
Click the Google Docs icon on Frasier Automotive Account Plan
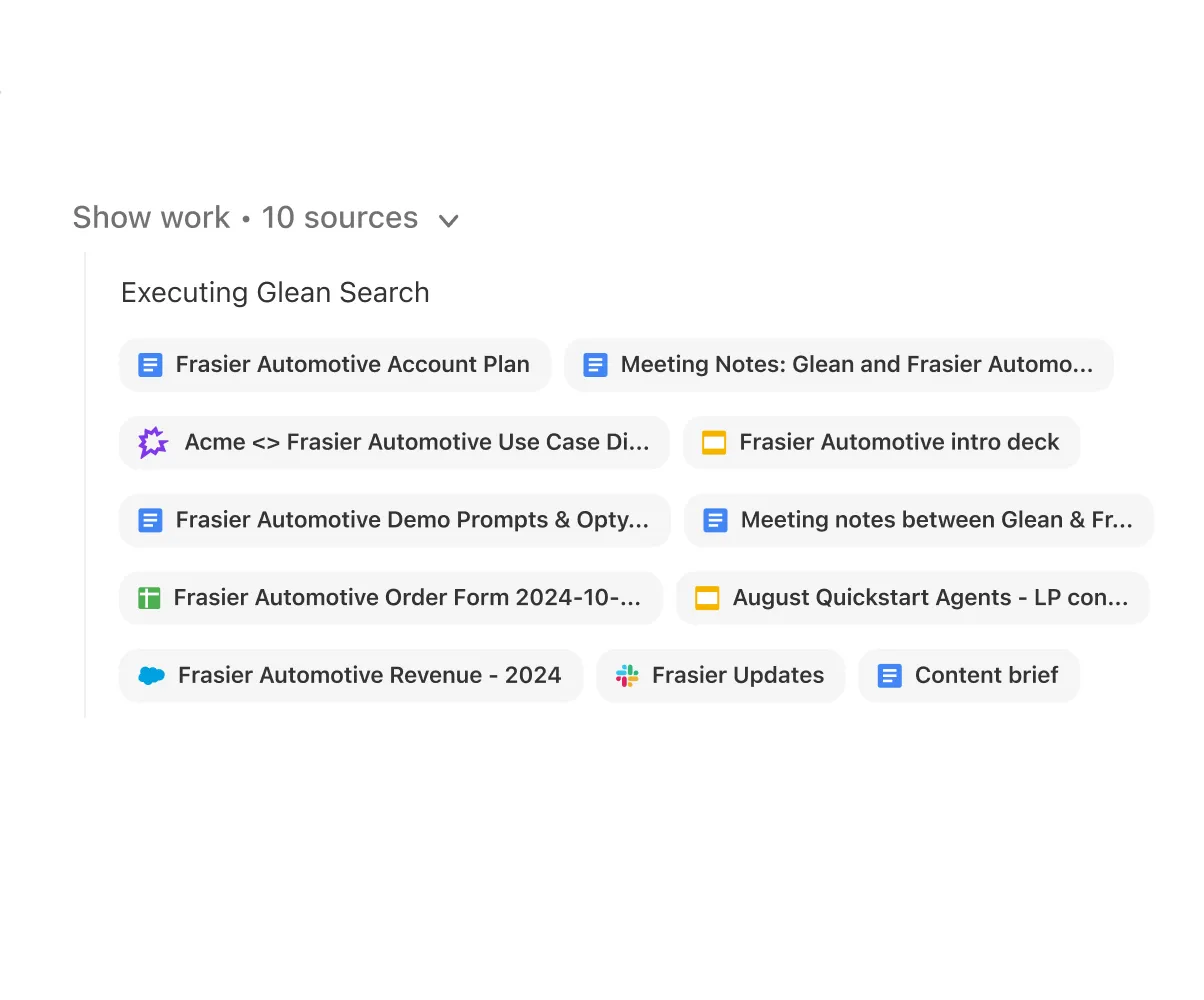pos(150,364)
